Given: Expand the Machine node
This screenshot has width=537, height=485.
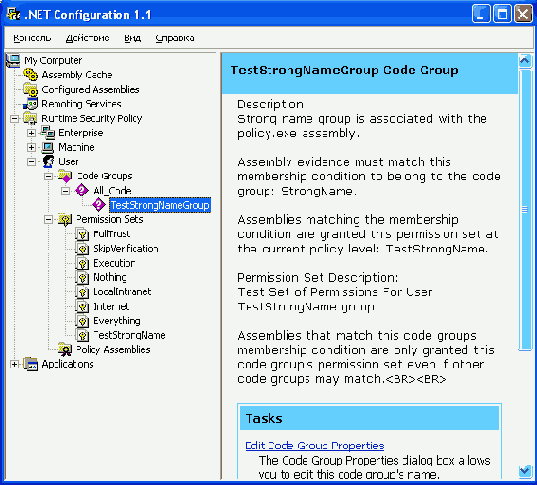Looking at the screenshot, I should pyautogui.click(x=31, y=147).
